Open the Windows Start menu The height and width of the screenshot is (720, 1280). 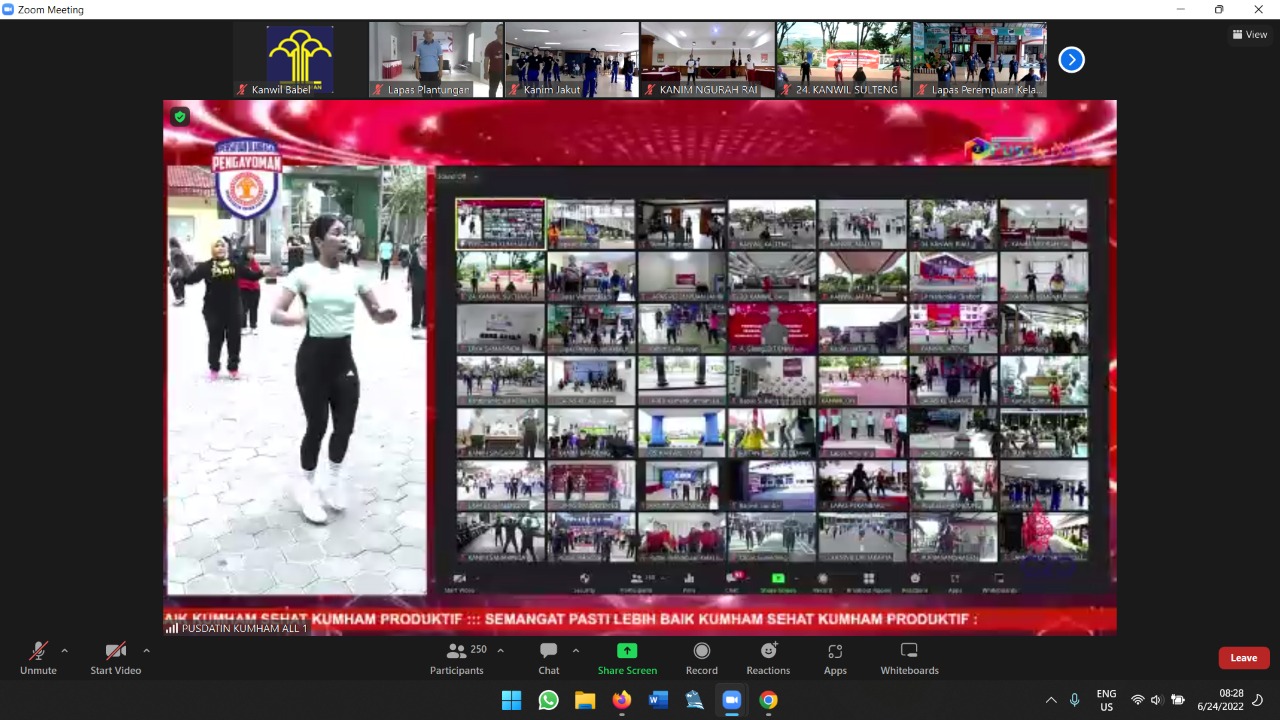tap(511, 700)
